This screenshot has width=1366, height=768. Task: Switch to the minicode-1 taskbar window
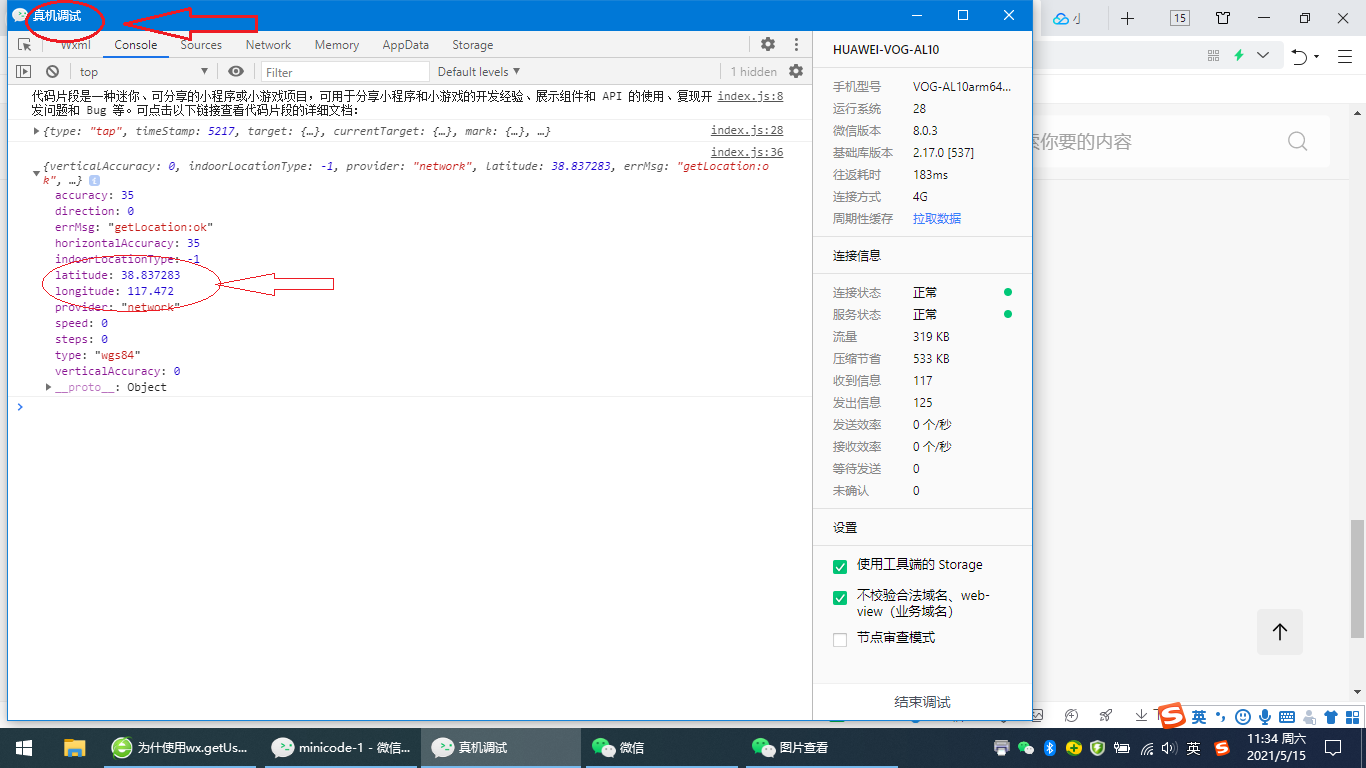(x=343, y=747)
